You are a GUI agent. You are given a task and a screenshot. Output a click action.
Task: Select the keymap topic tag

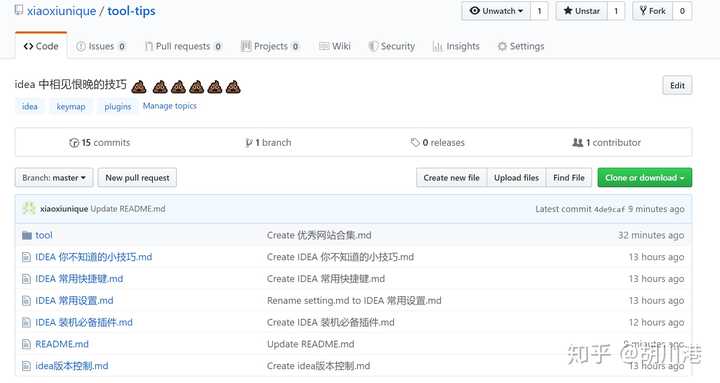(71, 107)
